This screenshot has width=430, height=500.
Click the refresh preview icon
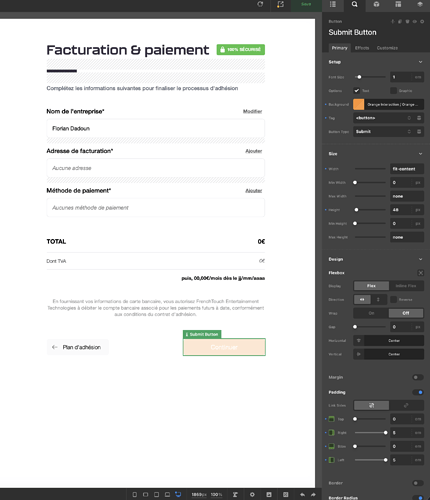pyautogui.click(x=260, y=4)
